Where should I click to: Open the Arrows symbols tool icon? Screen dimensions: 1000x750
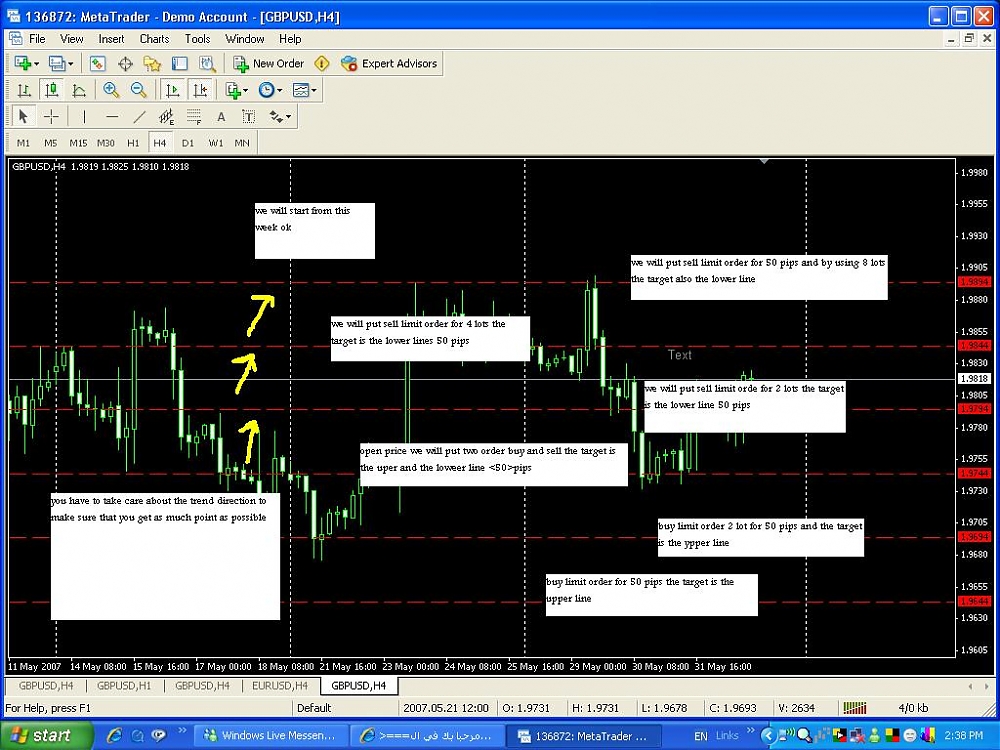(x=276, y=116)
